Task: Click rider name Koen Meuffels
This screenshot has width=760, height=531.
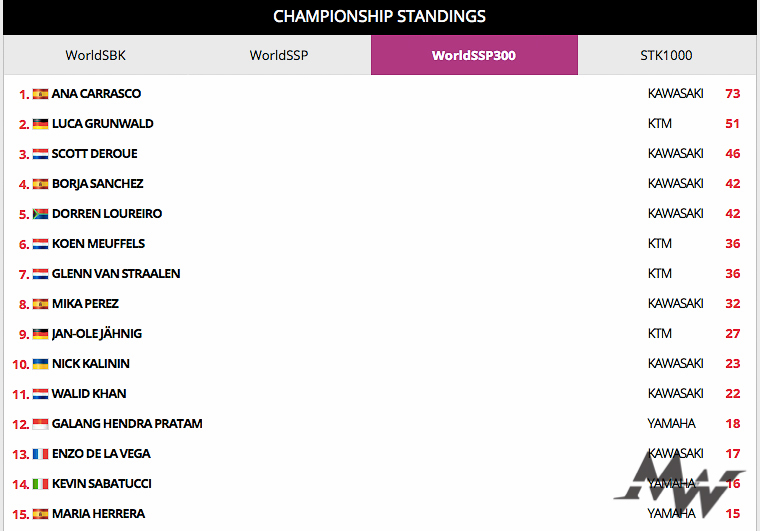Action: point(98,244)
